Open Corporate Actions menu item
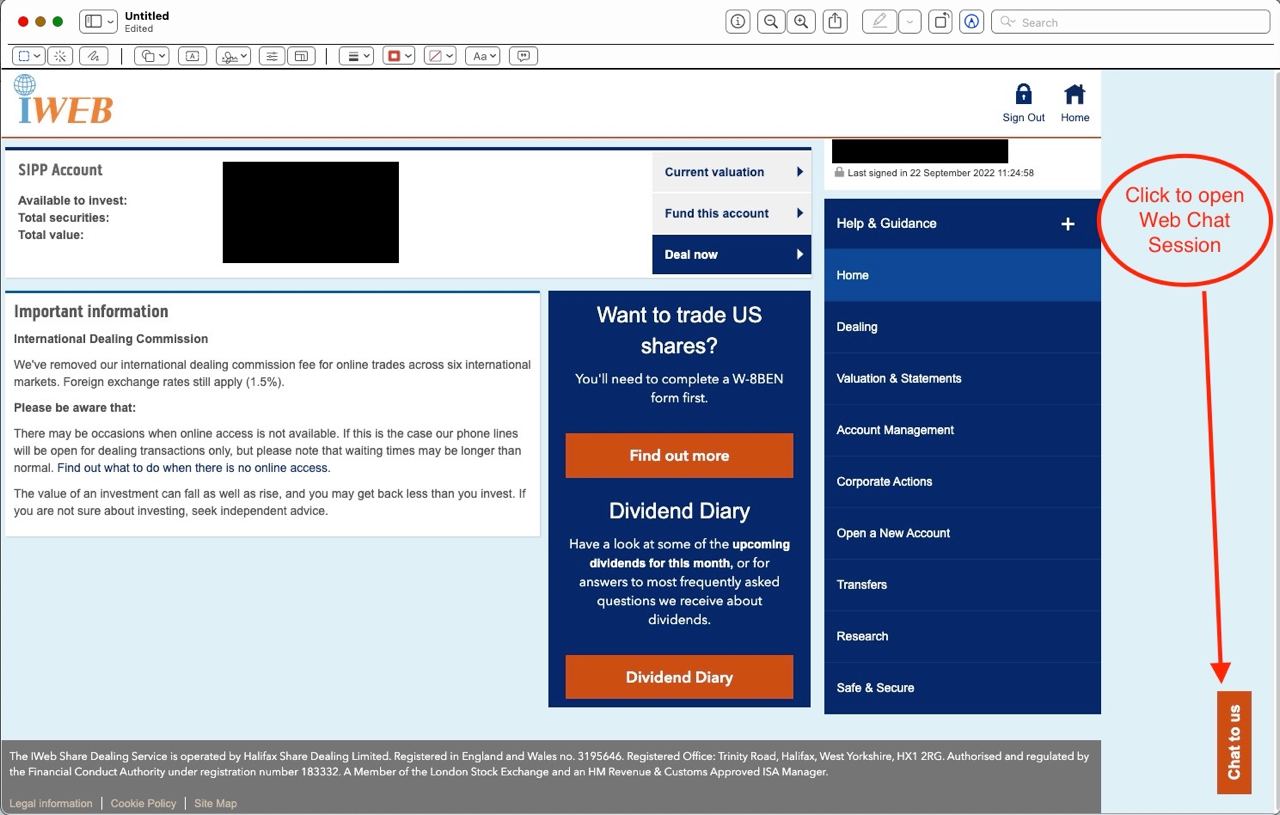This screenshot has width=1280, height=815. click(x=962, y=481)
